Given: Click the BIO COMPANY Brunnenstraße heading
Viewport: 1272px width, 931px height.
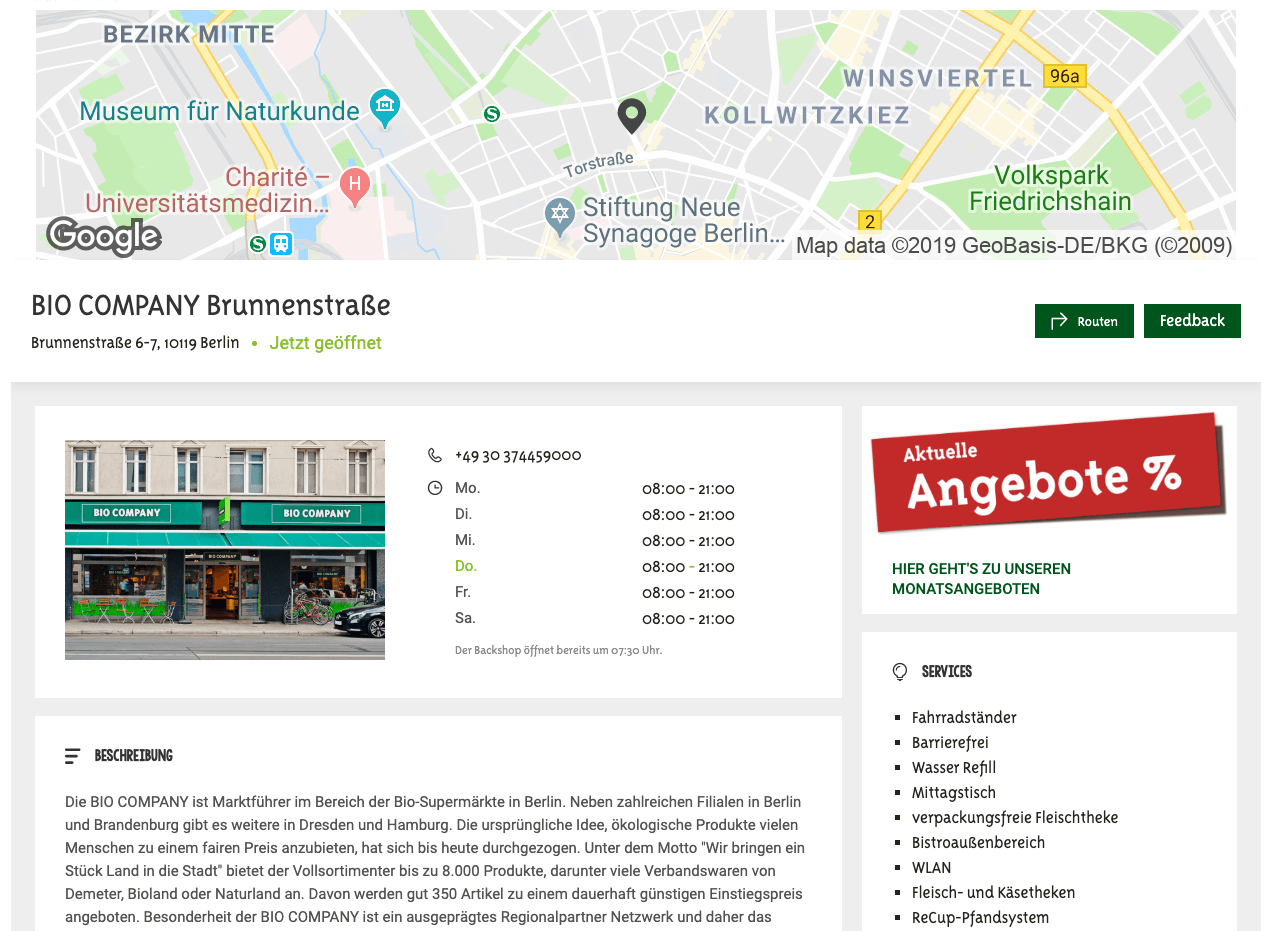Looking at the screenshot, I should (x=211, y=305).
